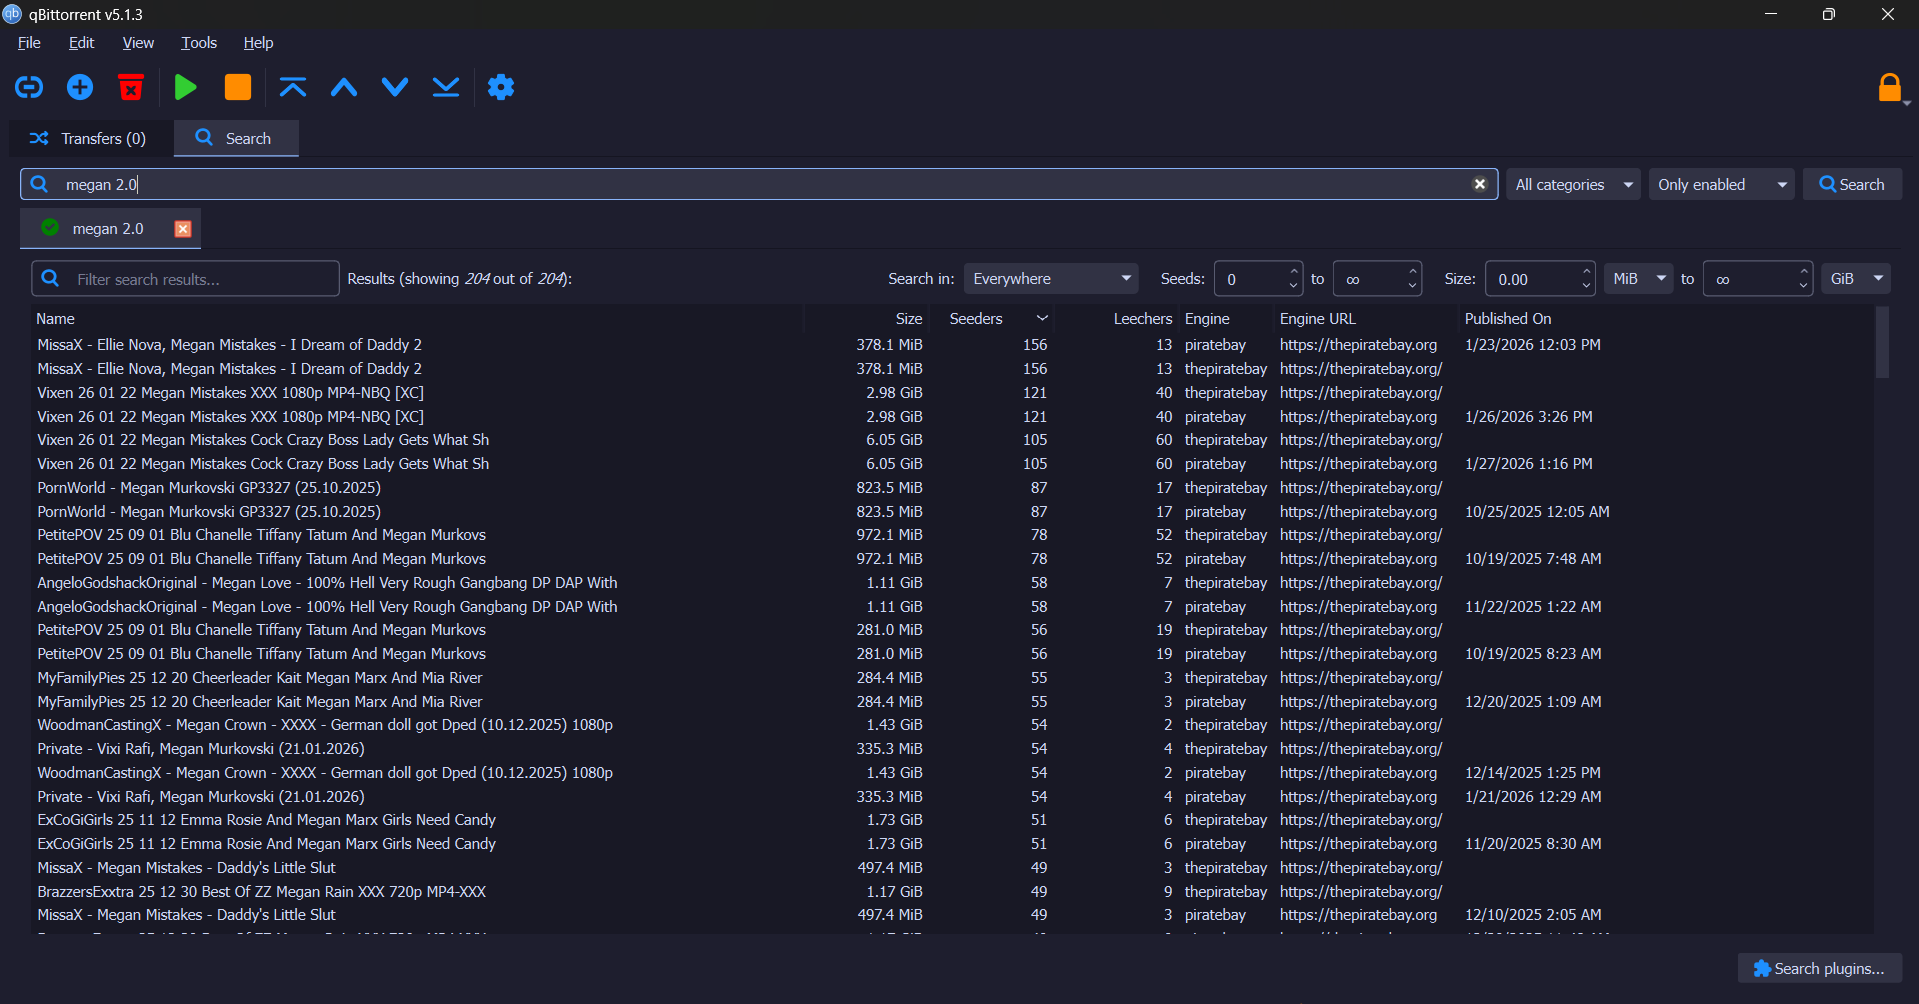
Task: Select the row published 10/25/2025 12:05 AM
Action: [952, 511]
